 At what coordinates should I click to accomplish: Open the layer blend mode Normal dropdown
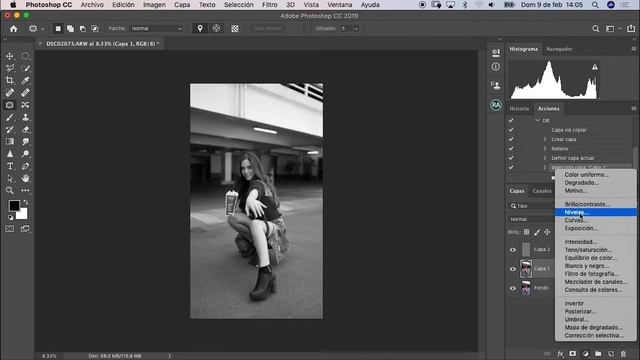(x=531, y=219)
